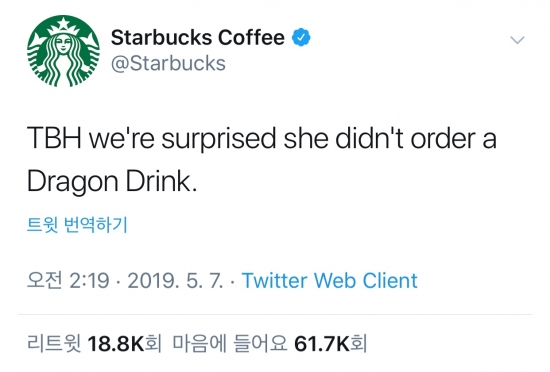Image resolution: width=550 pixels, height=372 pixels.
Task: Open the Starbucks siren logo avatar
Action: click(63, 51)
